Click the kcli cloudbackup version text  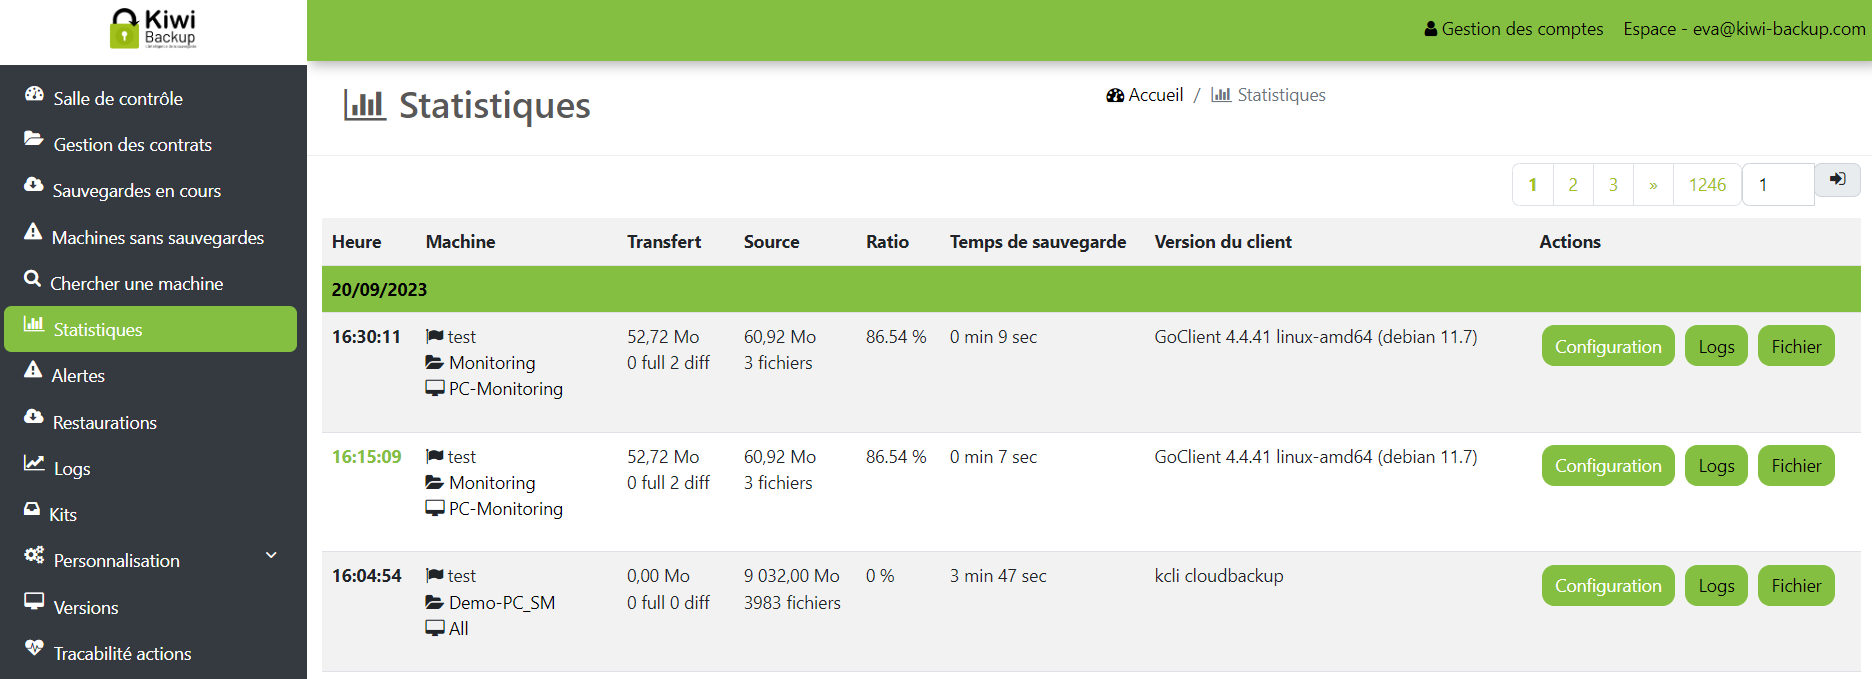(1219, 575)
